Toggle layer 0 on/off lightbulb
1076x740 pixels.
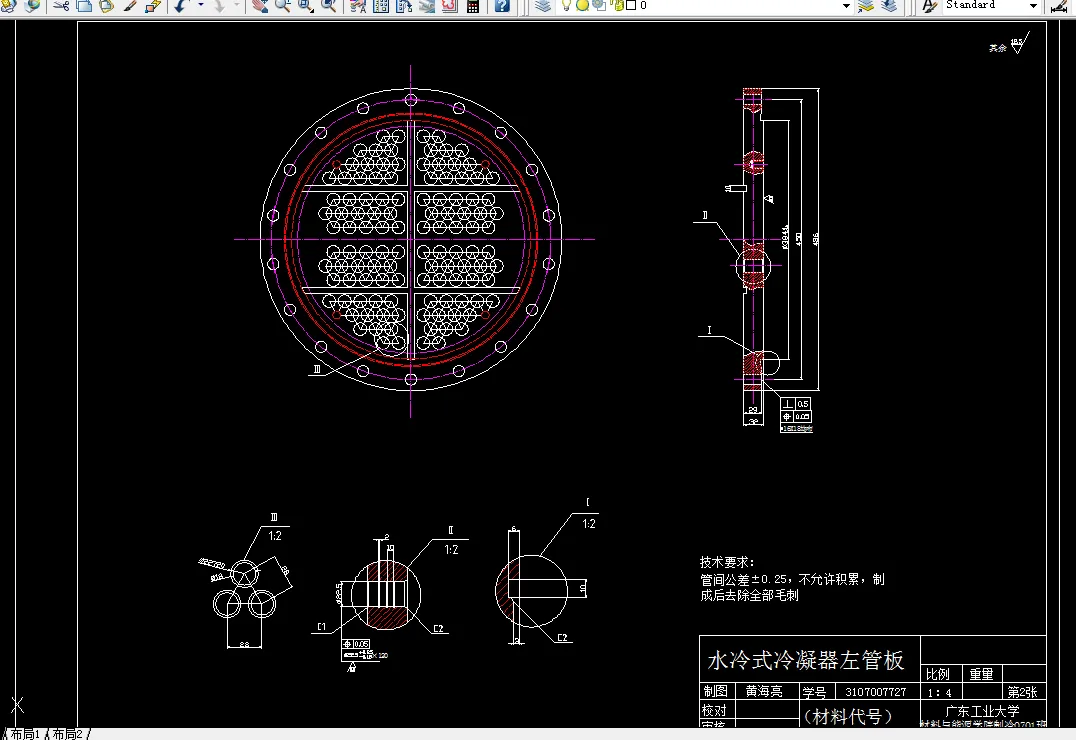566,6
